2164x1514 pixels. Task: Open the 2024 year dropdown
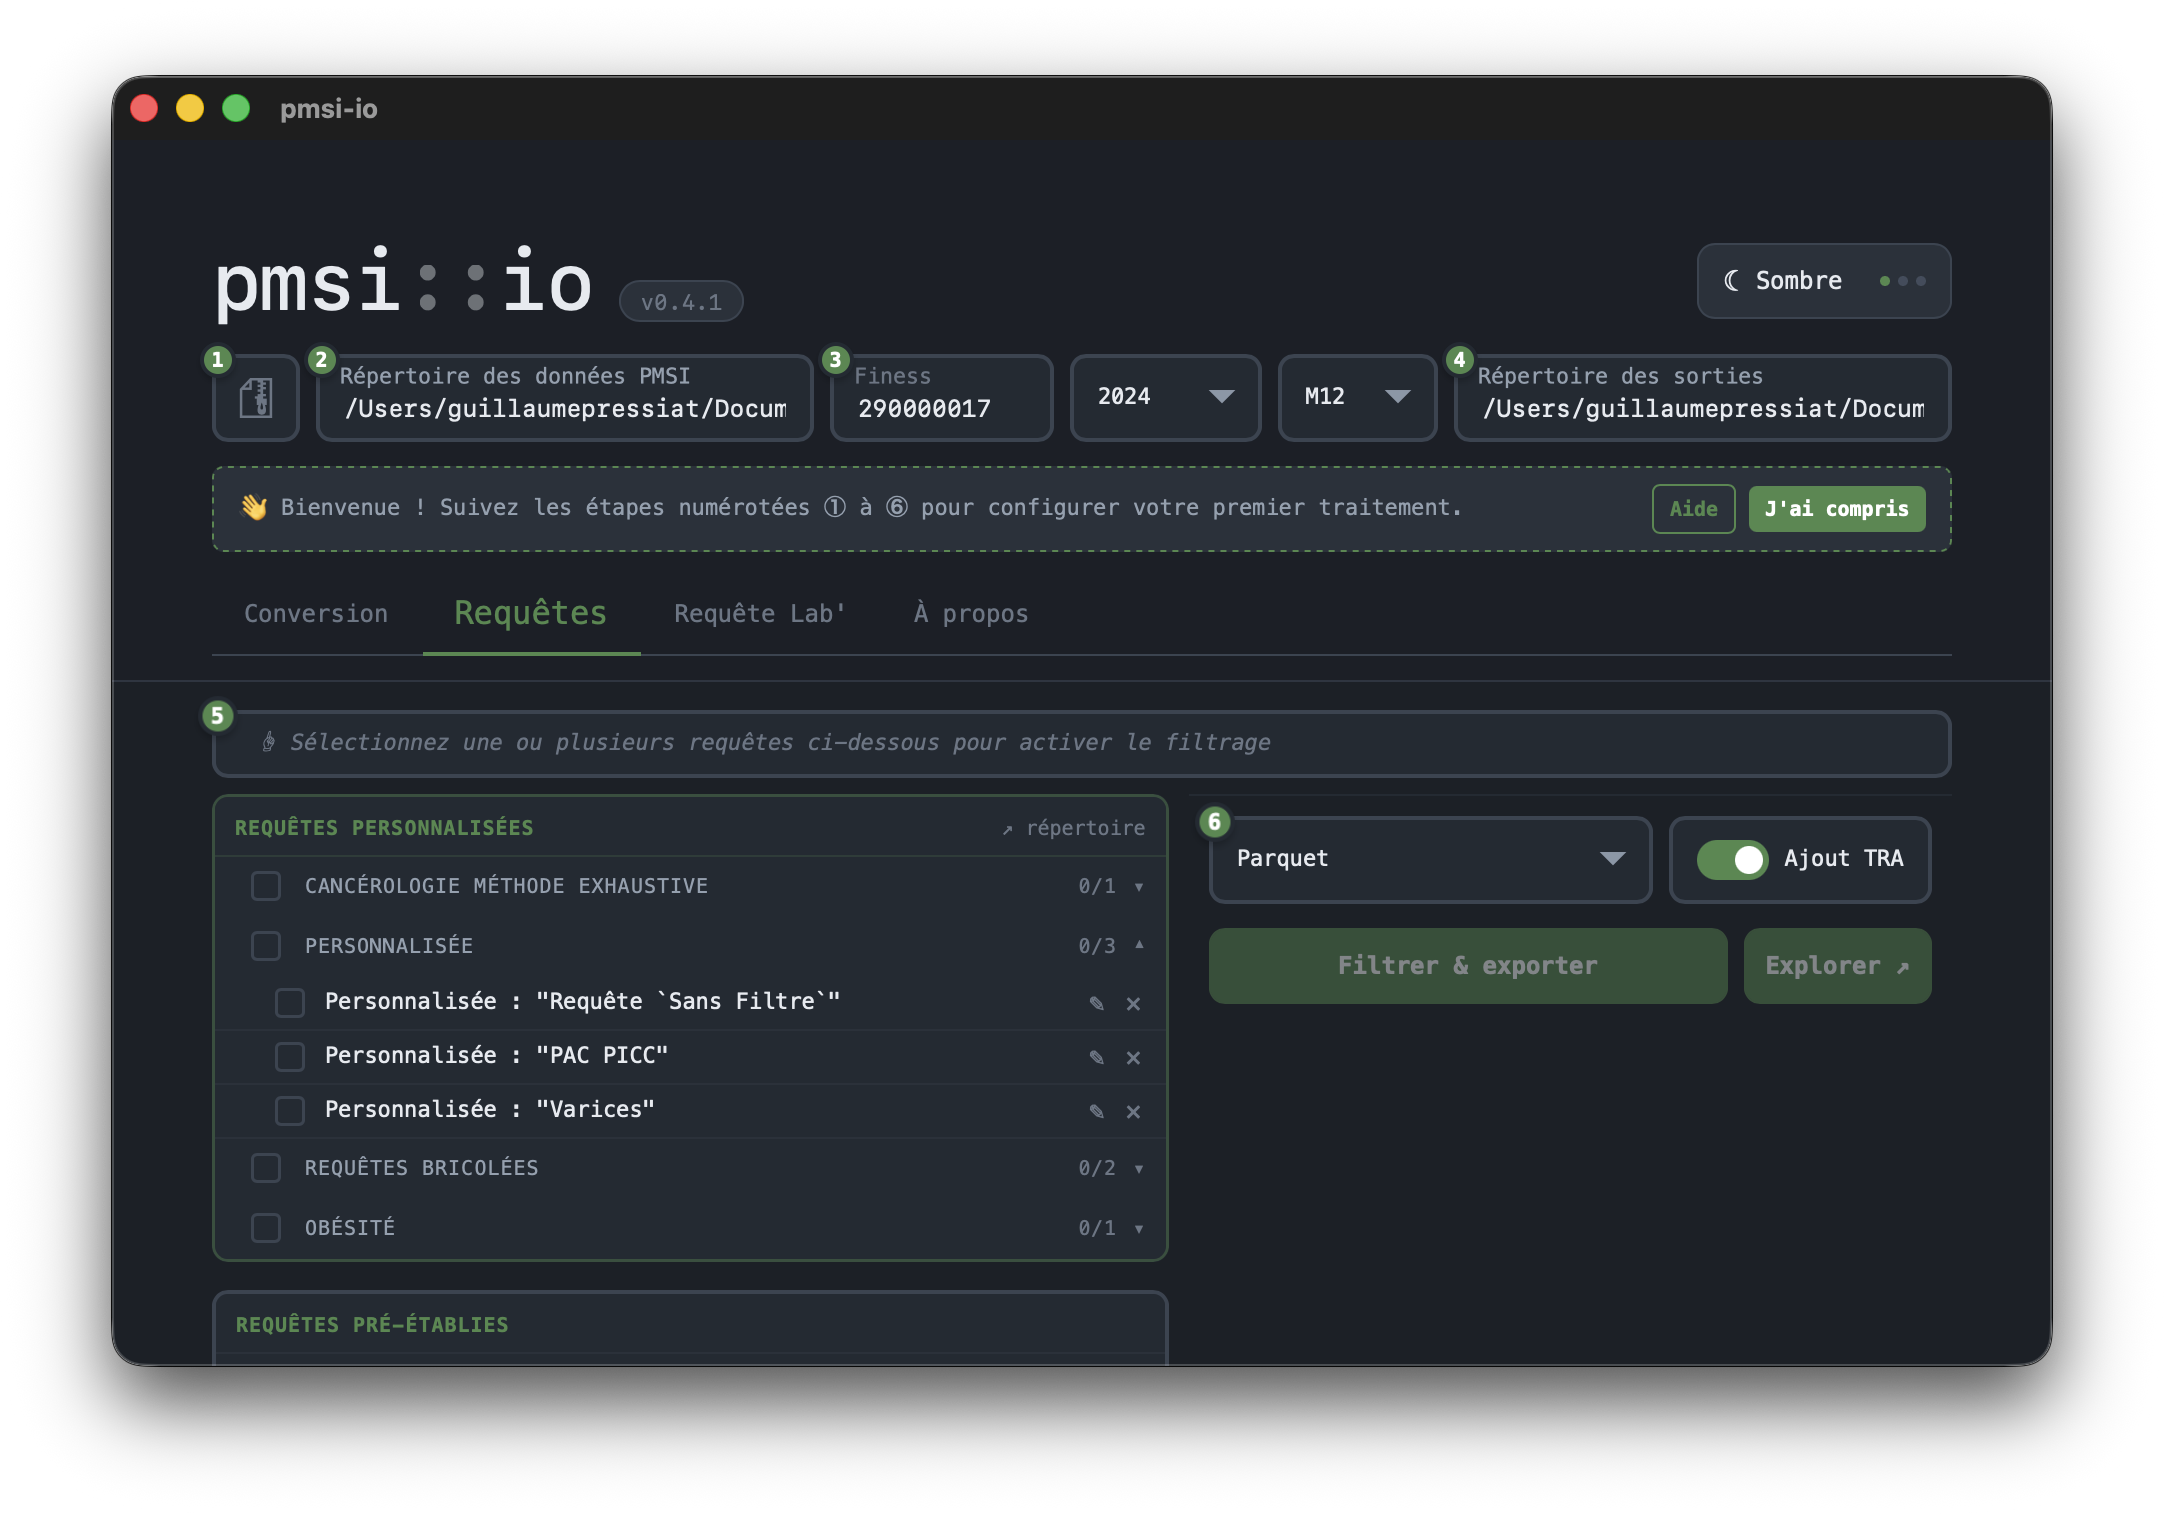[1165, 397]
